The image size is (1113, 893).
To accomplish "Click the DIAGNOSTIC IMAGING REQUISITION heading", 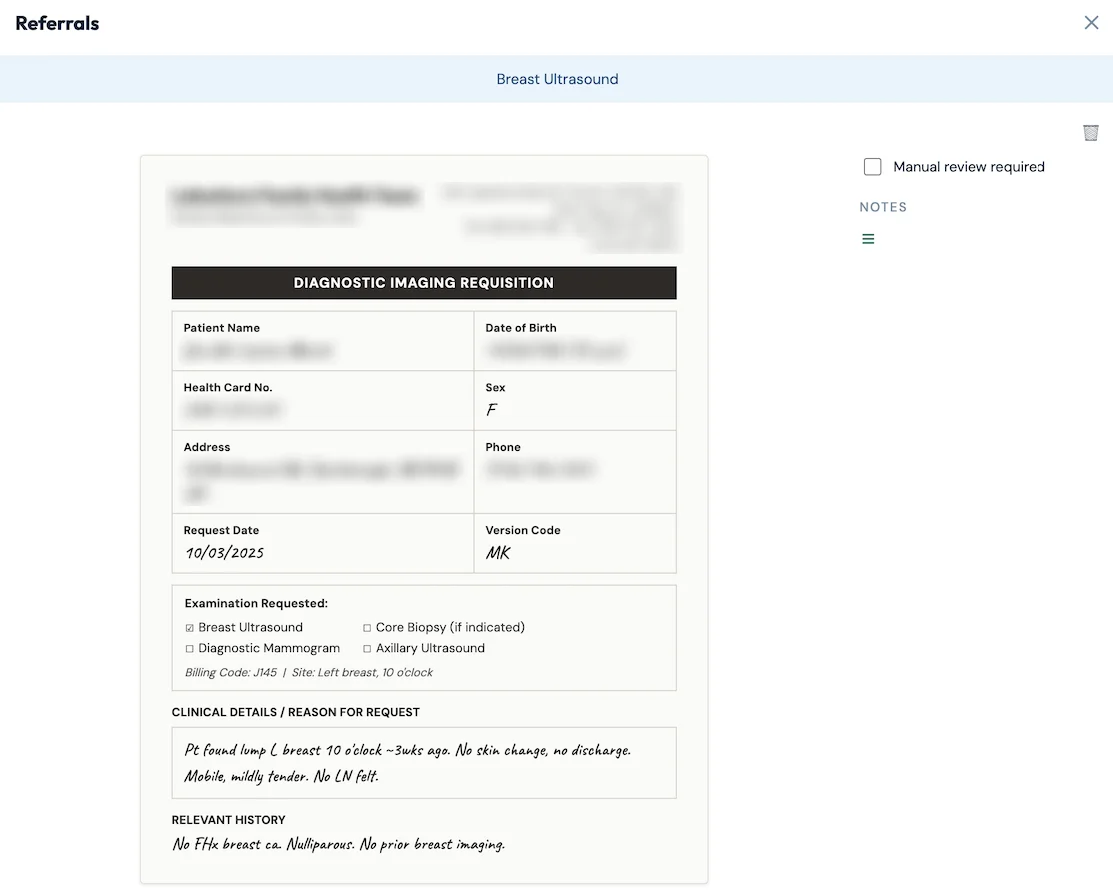I will click(424, 283).
